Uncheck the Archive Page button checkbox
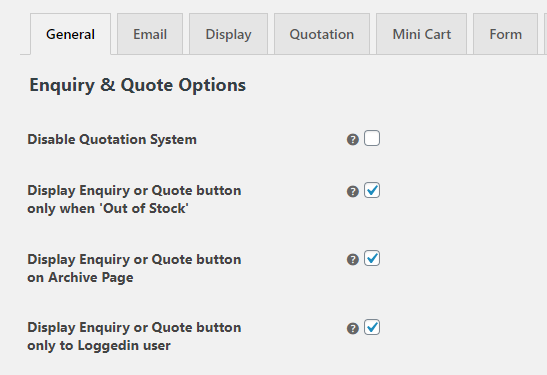 372,258
